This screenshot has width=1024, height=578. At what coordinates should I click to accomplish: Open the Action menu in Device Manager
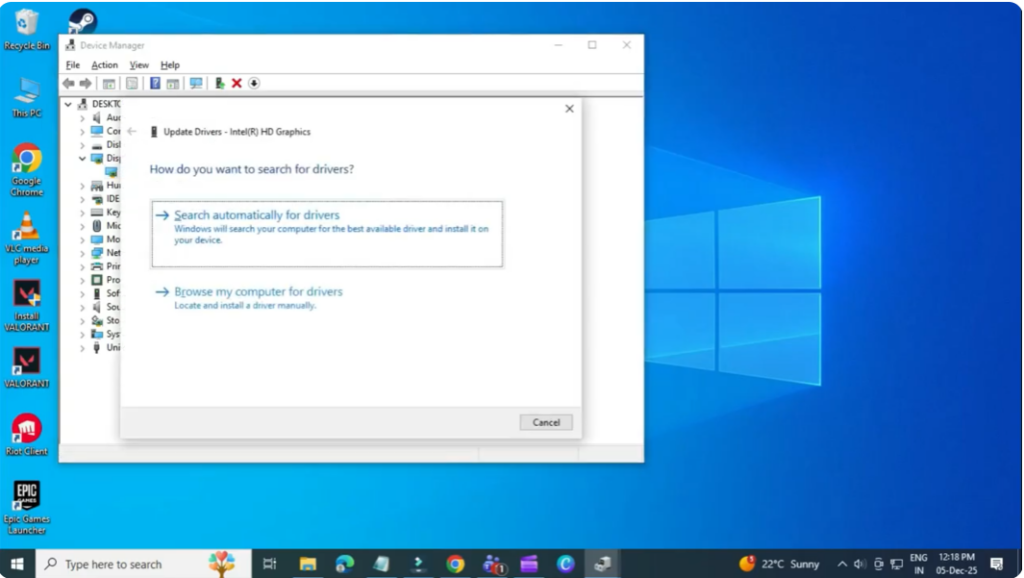click(104, 64)
